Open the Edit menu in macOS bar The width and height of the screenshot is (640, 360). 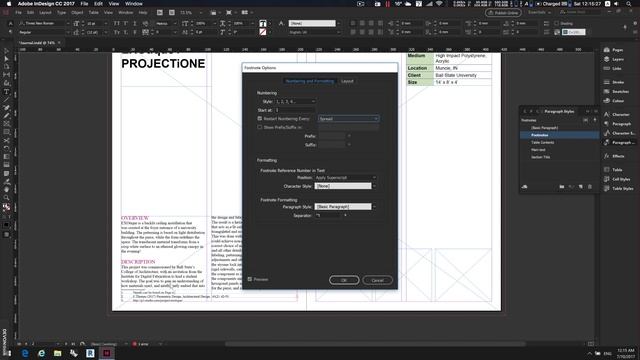(98, 4)
